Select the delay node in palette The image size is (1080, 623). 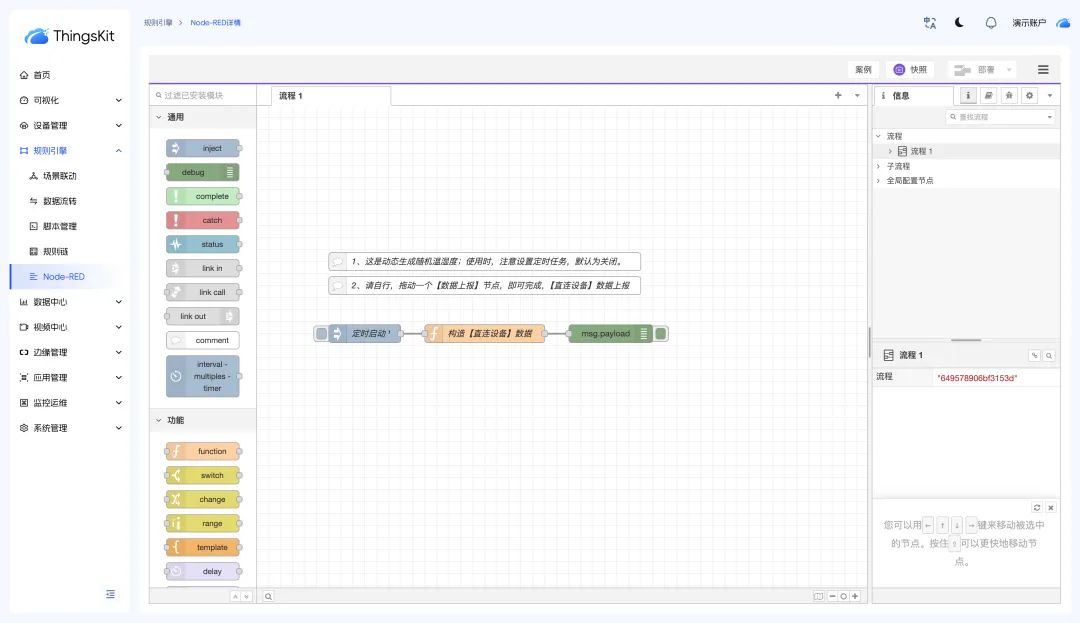[x=203, y=571]
